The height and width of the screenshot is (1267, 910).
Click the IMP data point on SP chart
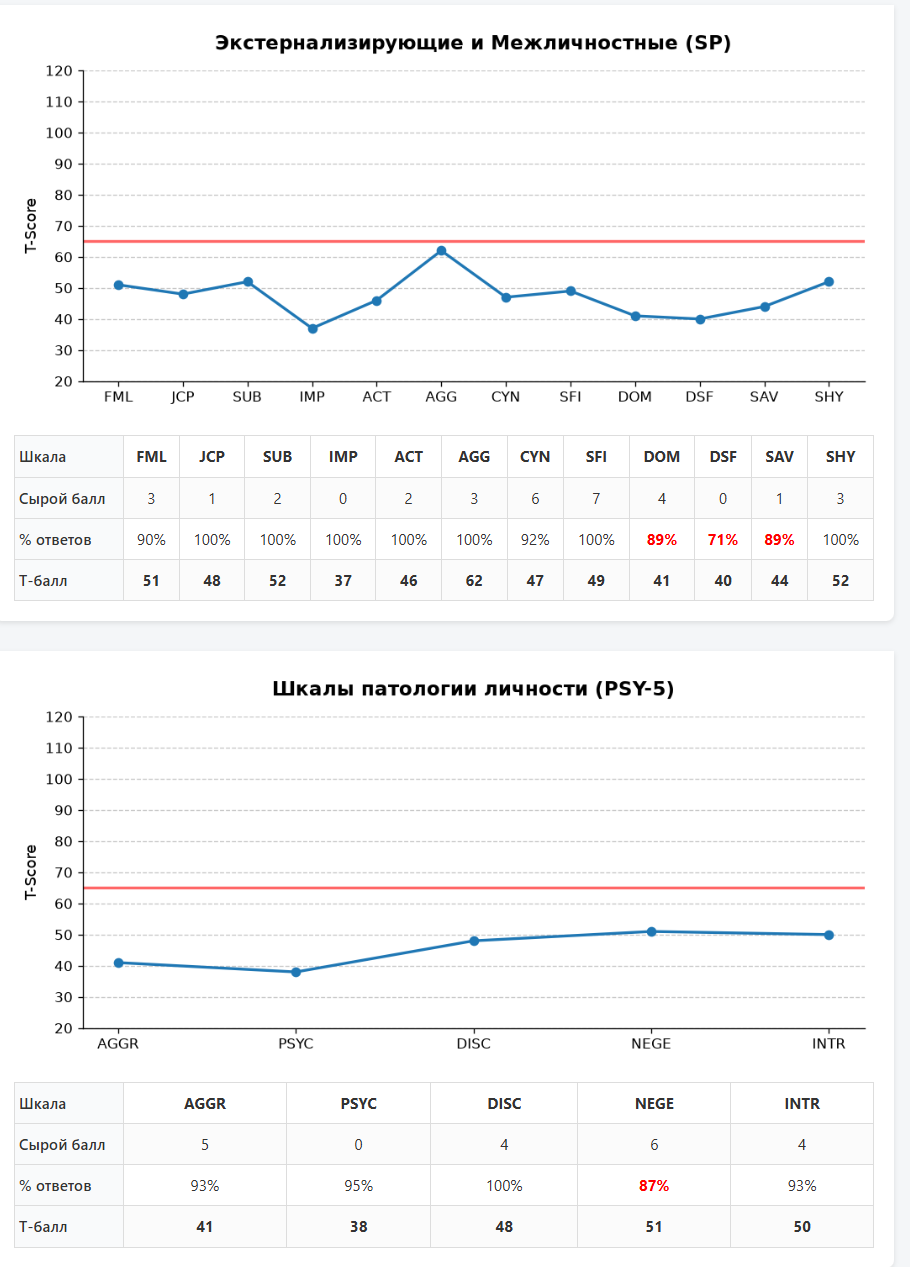312,328
